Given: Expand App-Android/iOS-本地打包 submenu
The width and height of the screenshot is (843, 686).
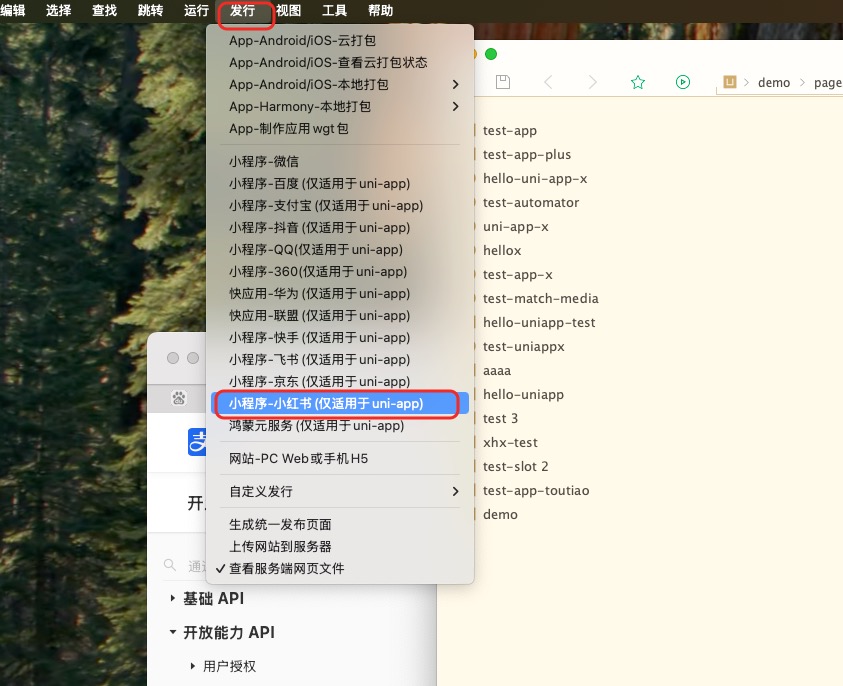Looking at the screenshot, I should pos(340,84).
